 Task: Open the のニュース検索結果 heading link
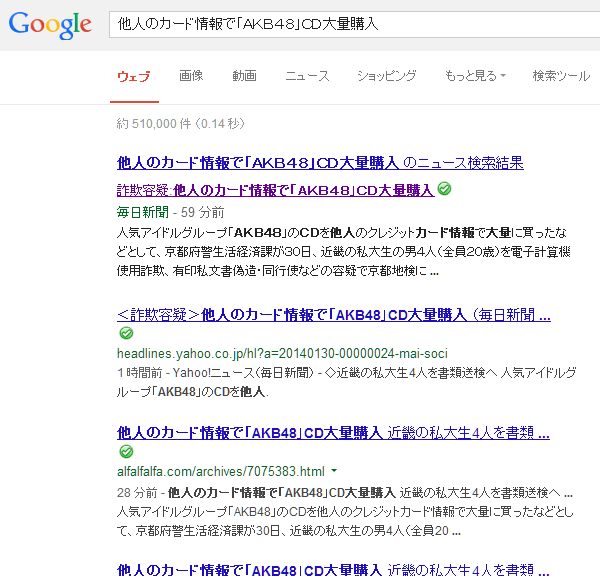(x=320, y=163)
